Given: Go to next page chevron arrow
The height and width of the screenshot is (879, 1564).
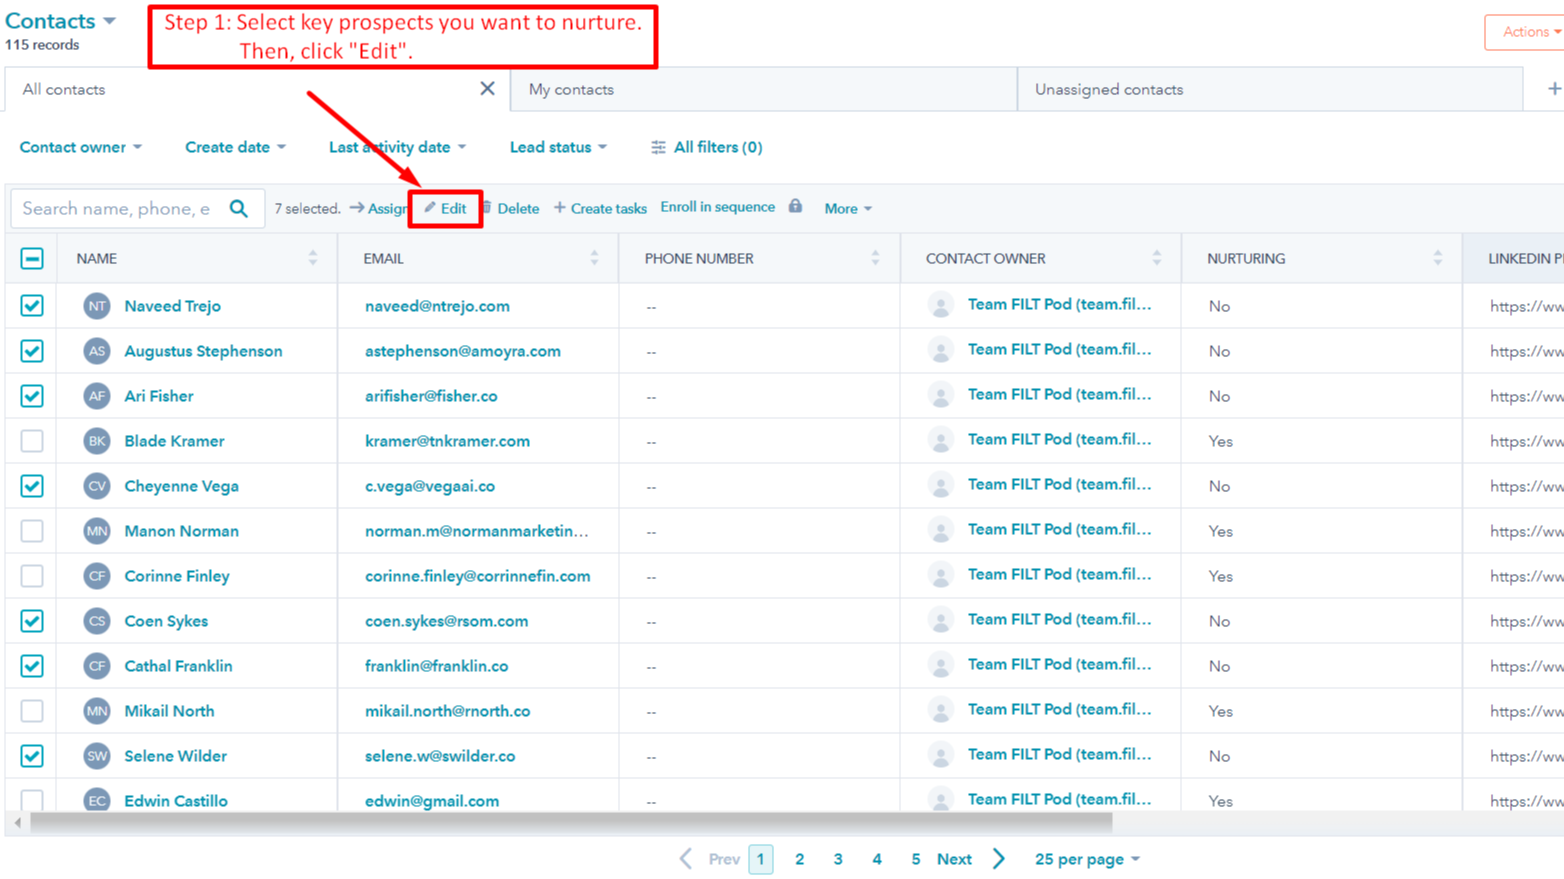Looking at the screenshot, I should [x=999, y=859].
